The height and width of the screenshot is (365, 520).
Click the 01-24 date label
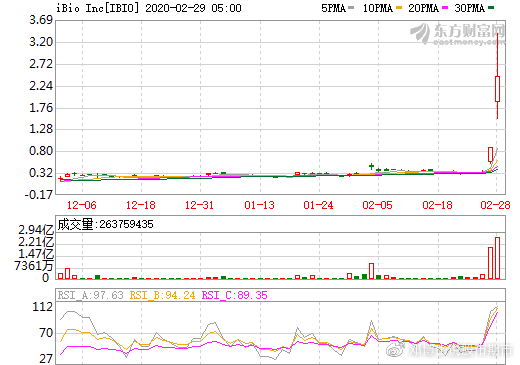coord(318,205)
